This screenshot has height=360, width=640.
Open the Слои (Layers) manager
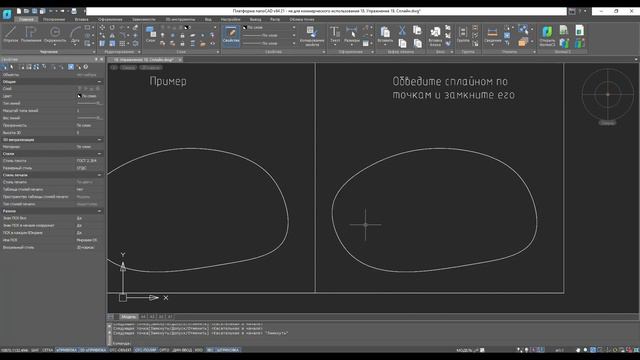pos(151,34)
